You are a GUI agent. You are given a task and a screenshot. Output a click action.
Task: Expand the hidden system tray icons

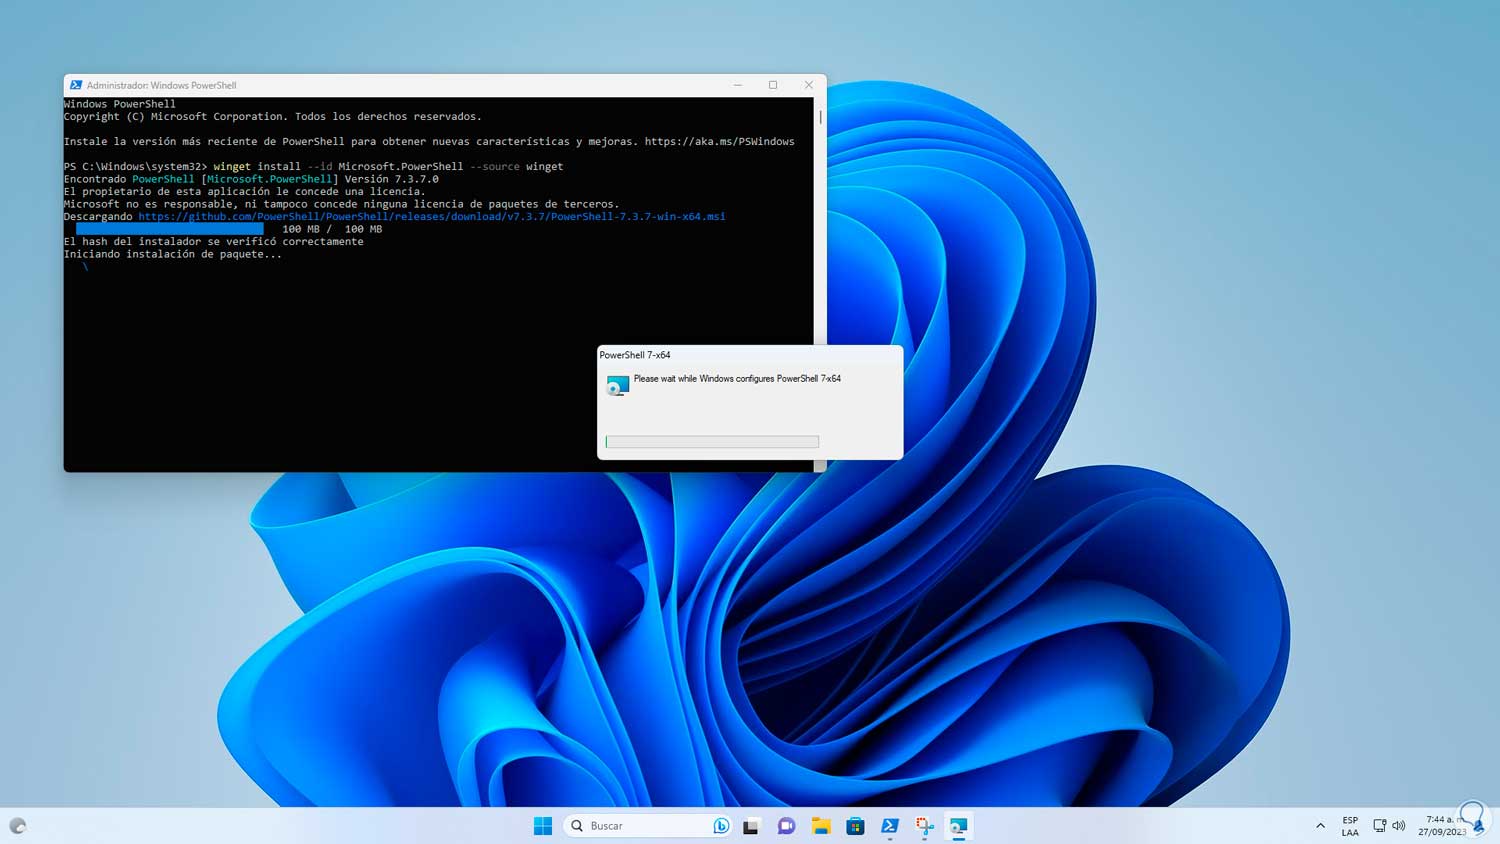(1320, 826)
